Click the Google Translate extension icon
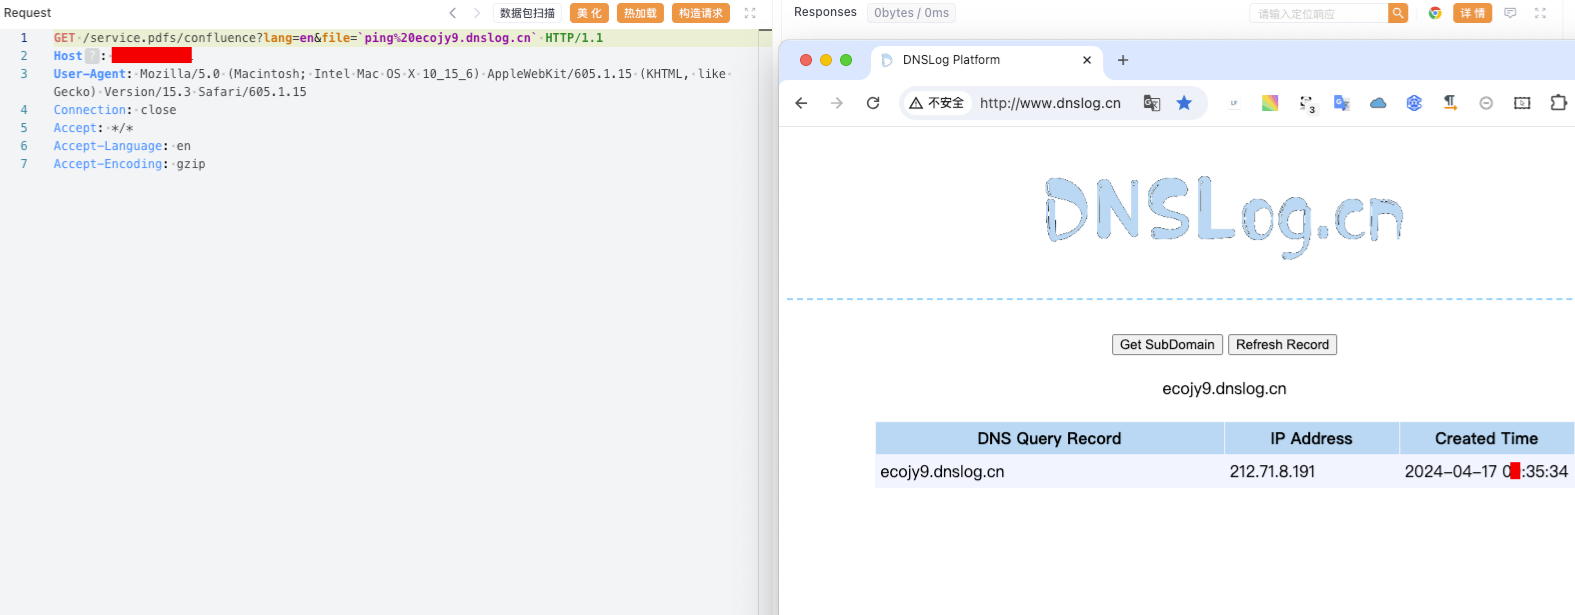Screen dimensions: 1575x615 [x=1342, y=103]
